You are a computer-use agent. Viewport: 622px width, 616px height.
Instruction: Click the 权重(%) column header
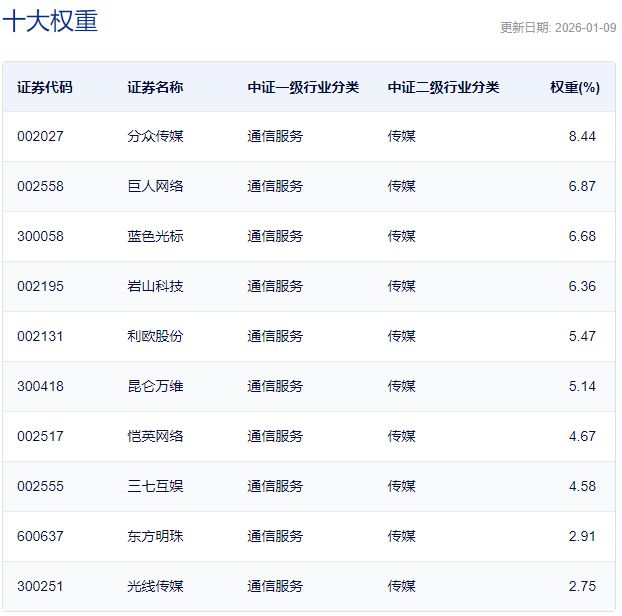coord(575,87)
